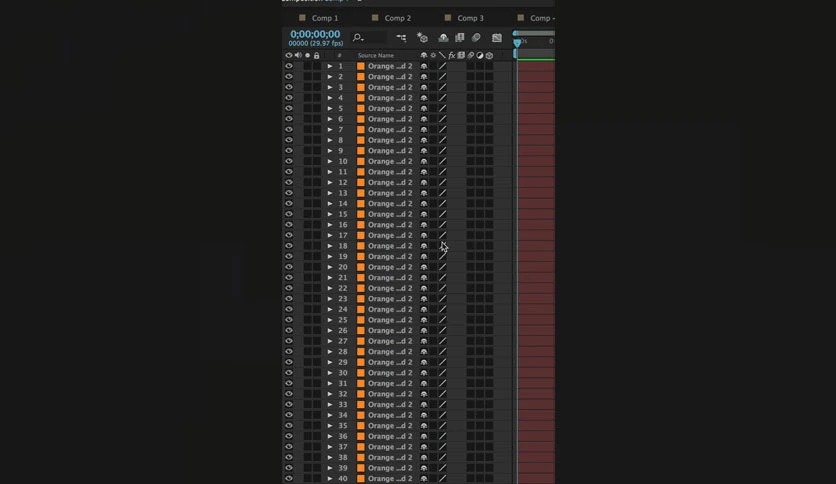
Task: Click the layer search input field
Action: pos(368,38)
